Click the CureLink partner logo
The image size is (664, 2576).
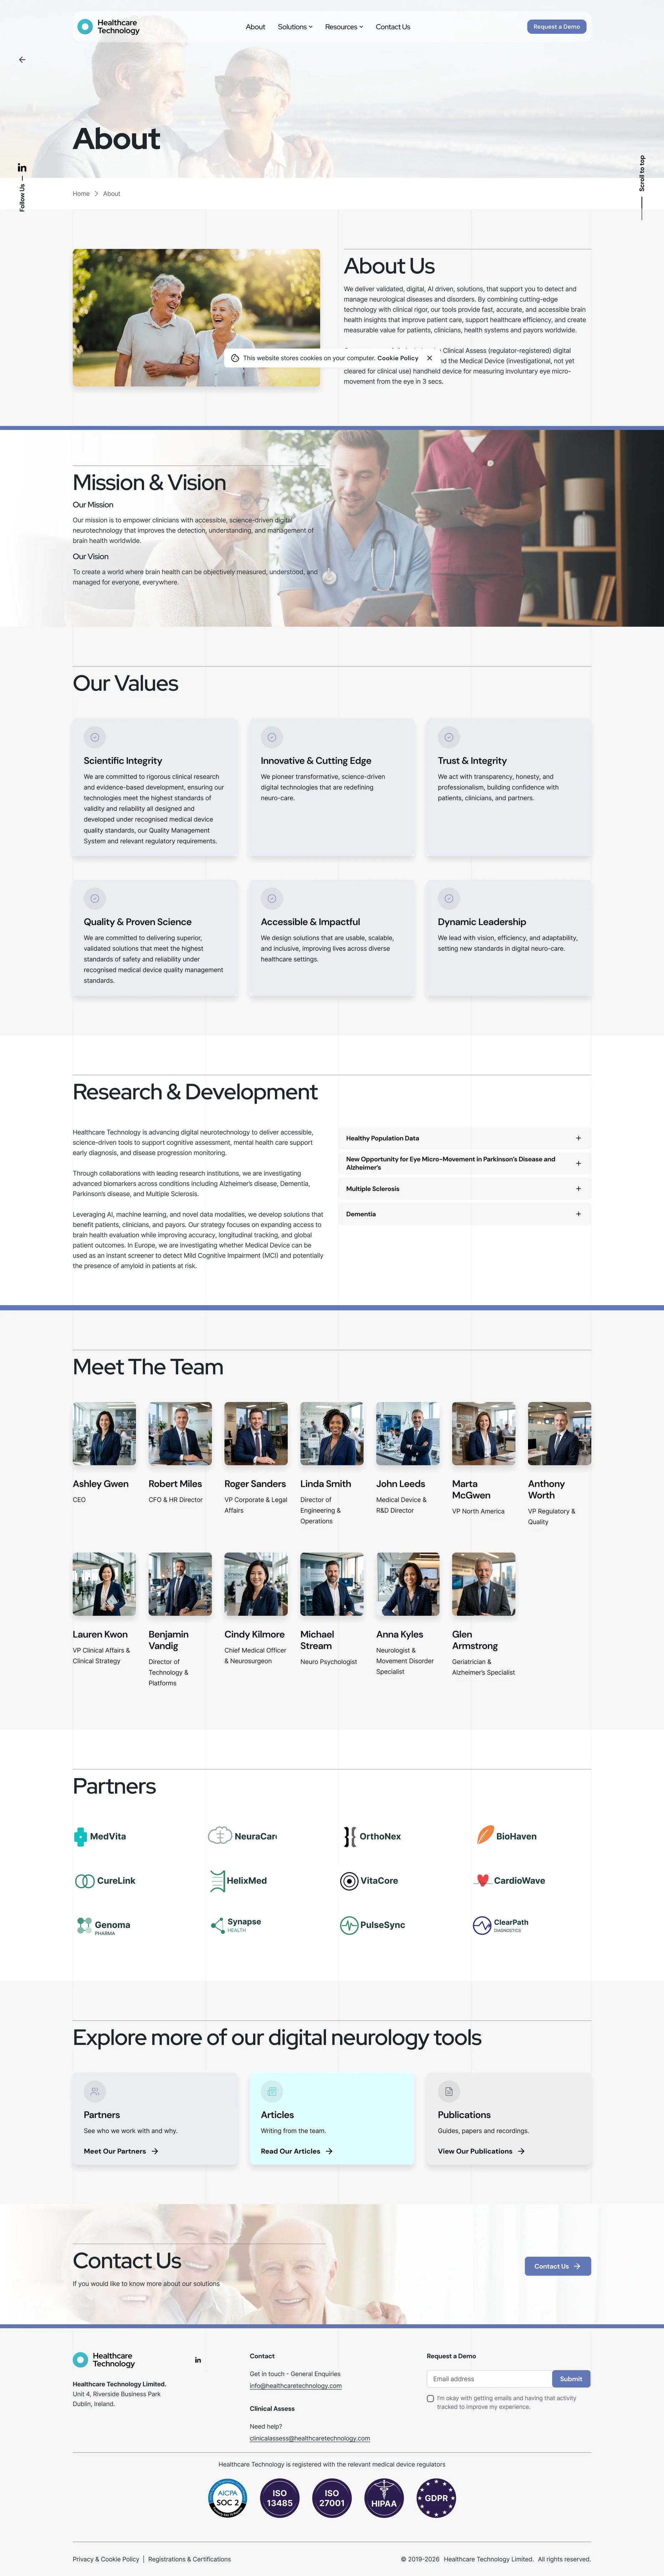[105, 1881]
